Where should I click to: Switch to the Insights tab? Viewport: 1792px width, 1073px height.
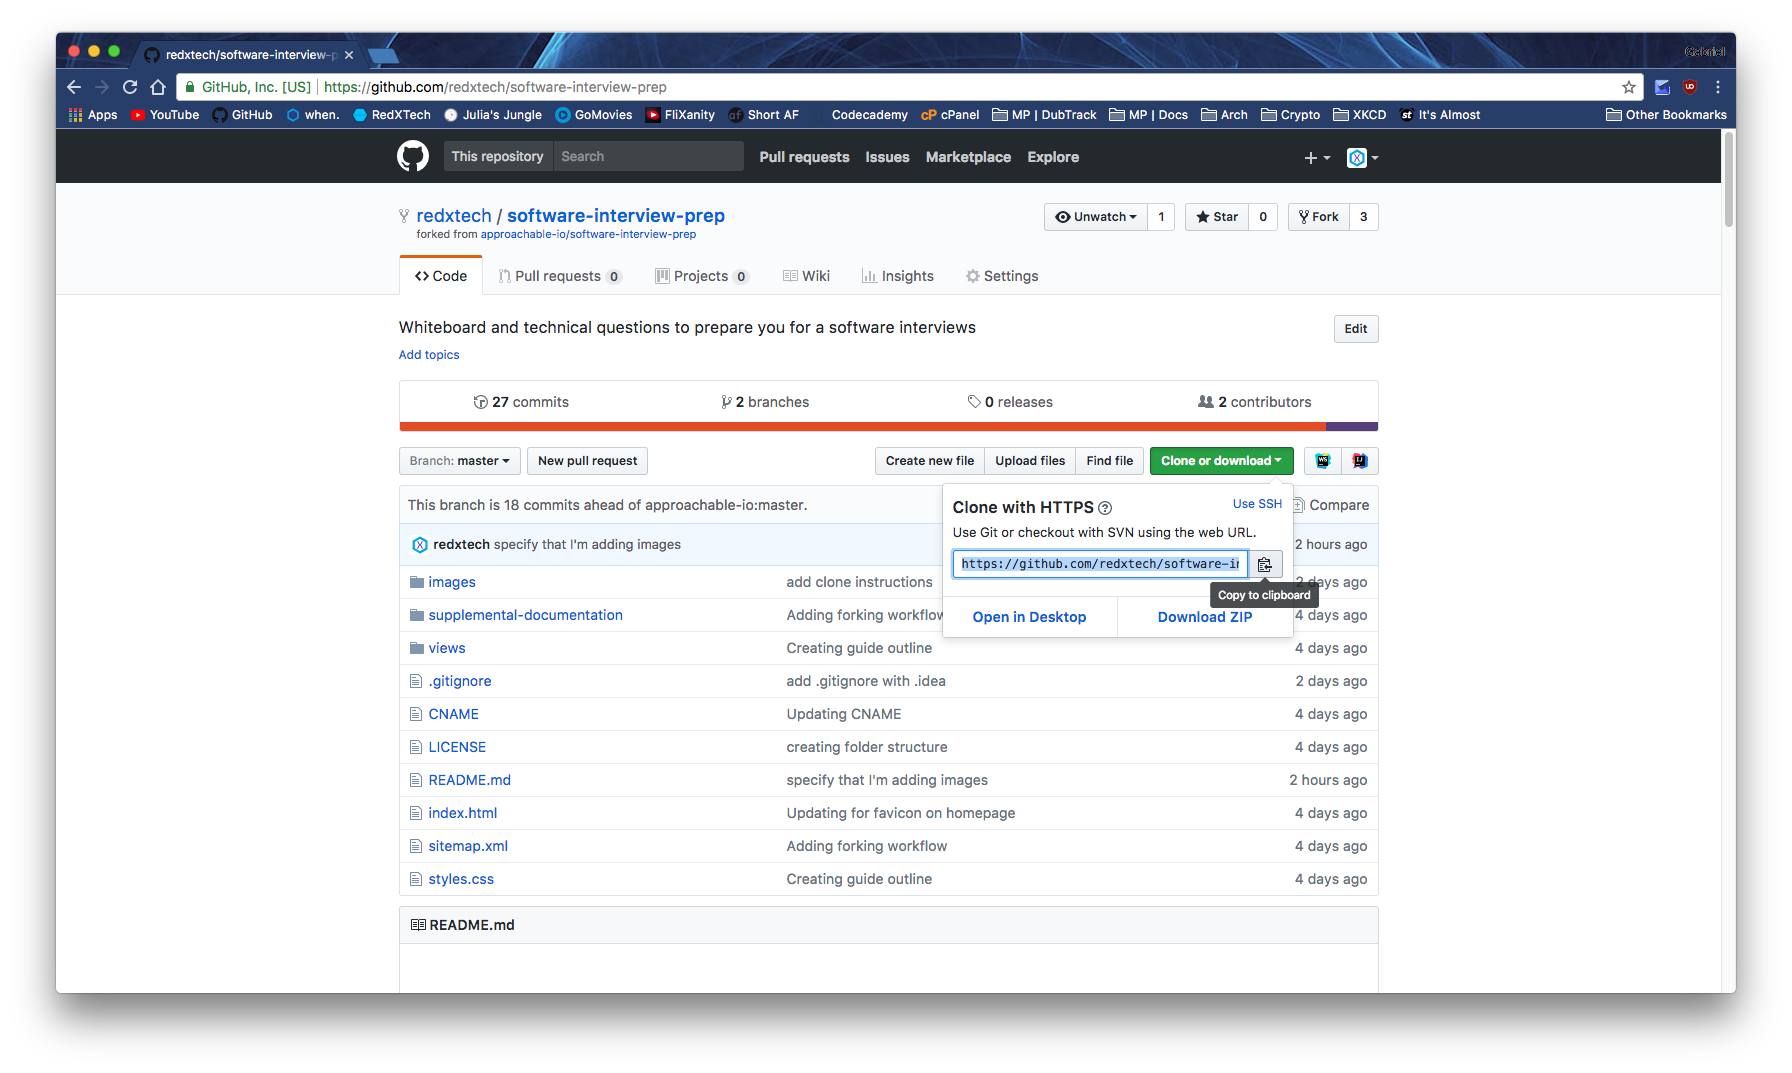898,276
